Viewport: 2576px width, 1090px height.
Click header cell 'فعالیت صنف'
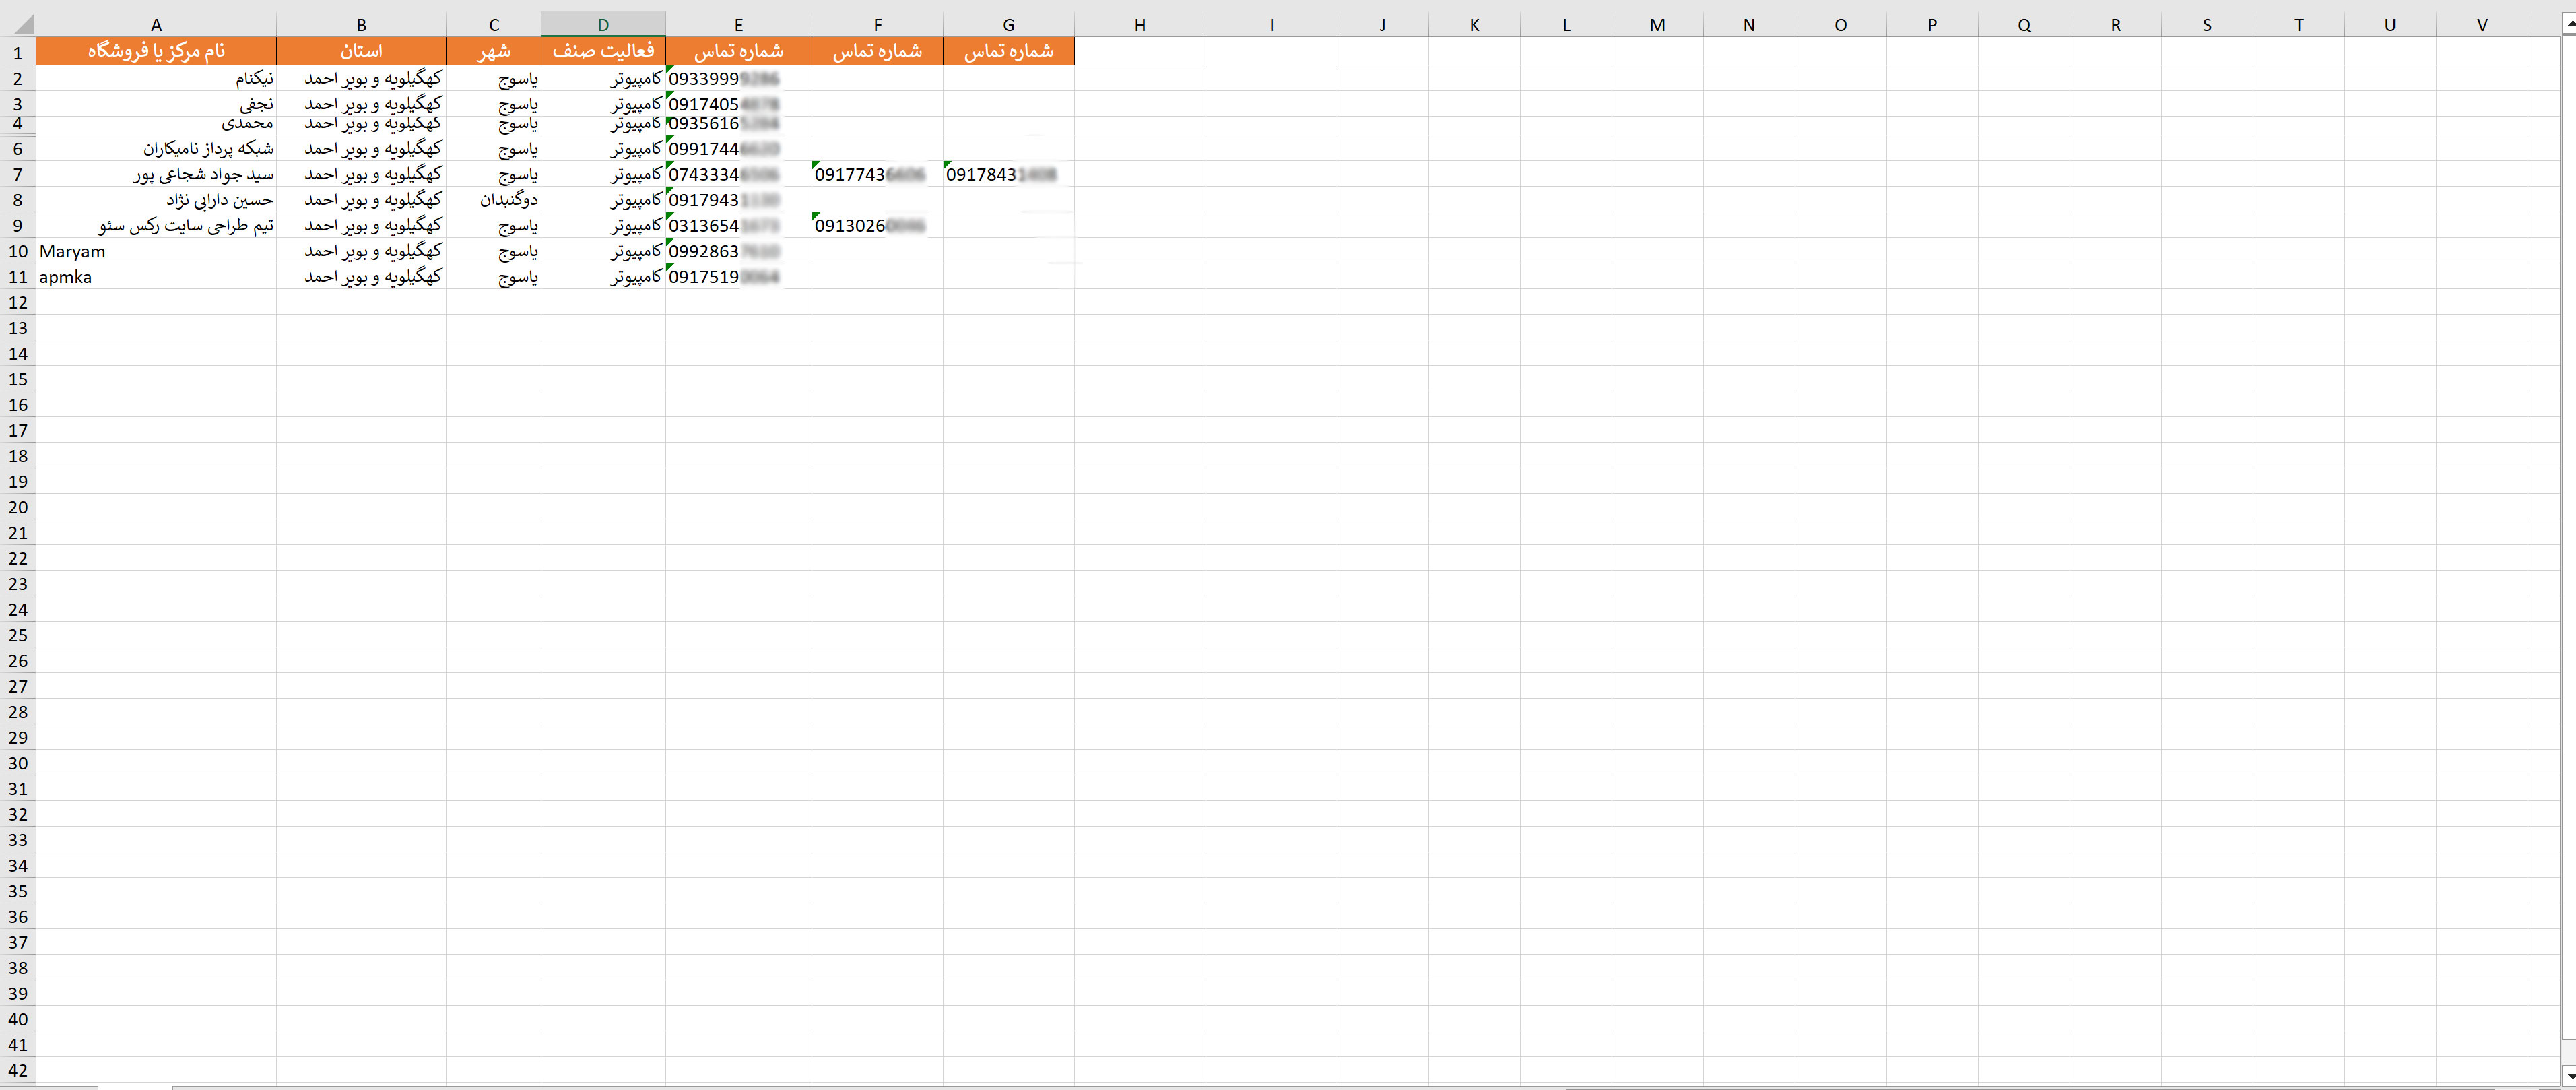pyautogui.click(x=603, y=51)
